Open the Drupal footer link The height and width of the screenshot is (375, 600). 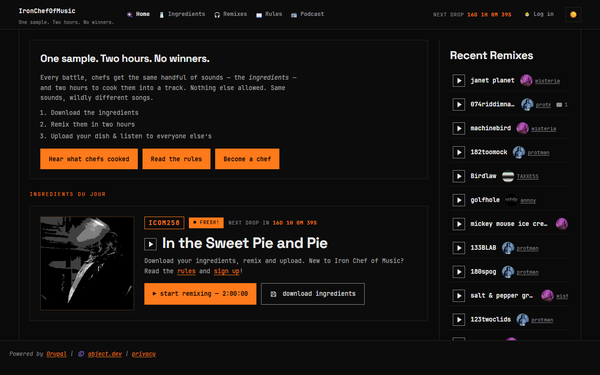coord(57,354)
